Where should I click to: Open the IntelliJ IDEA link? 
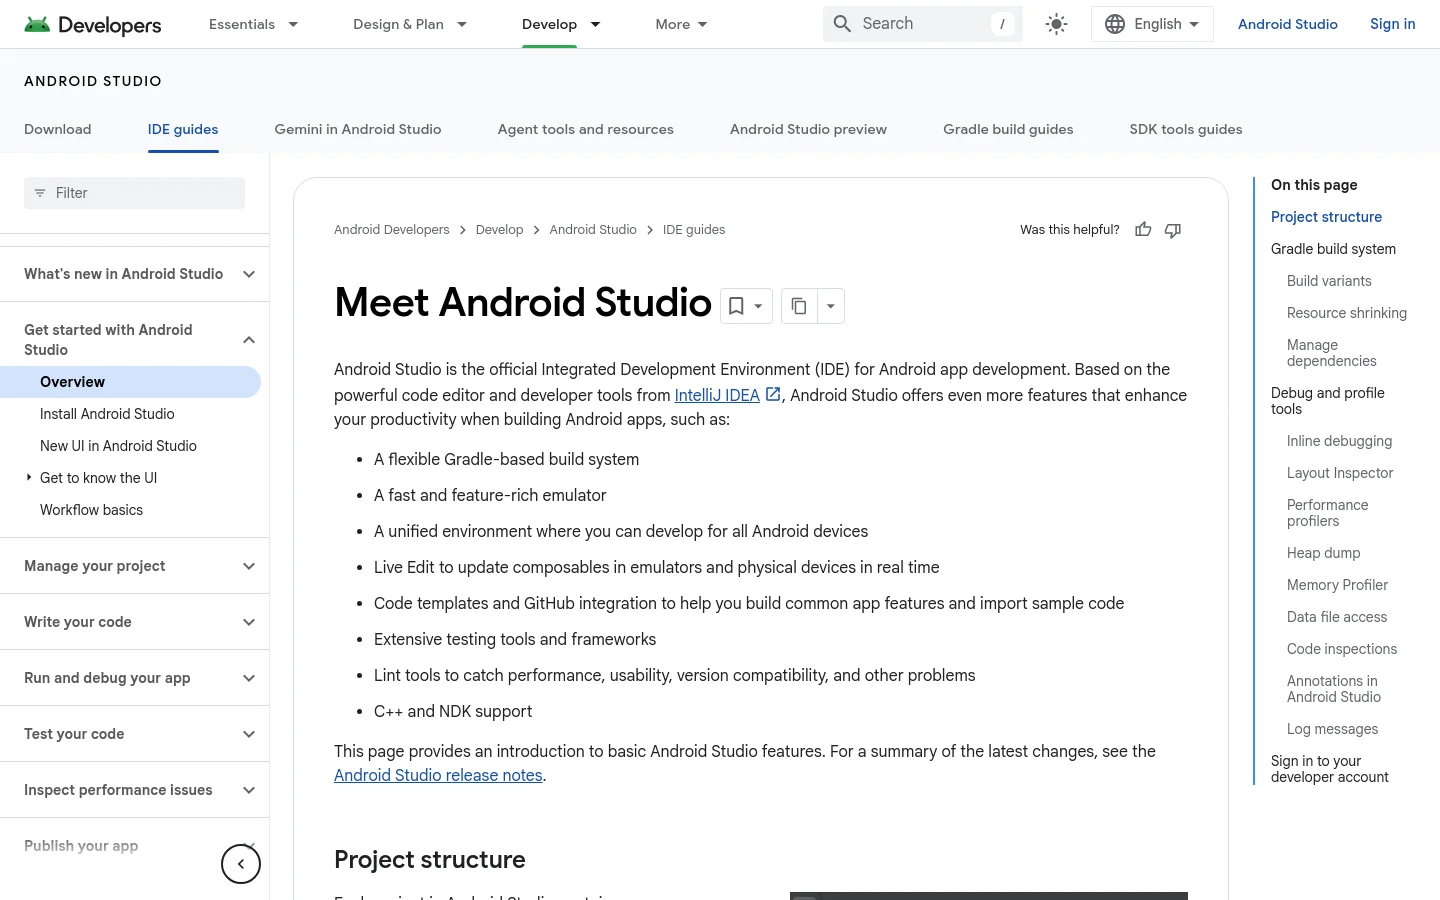coord(717,395)
